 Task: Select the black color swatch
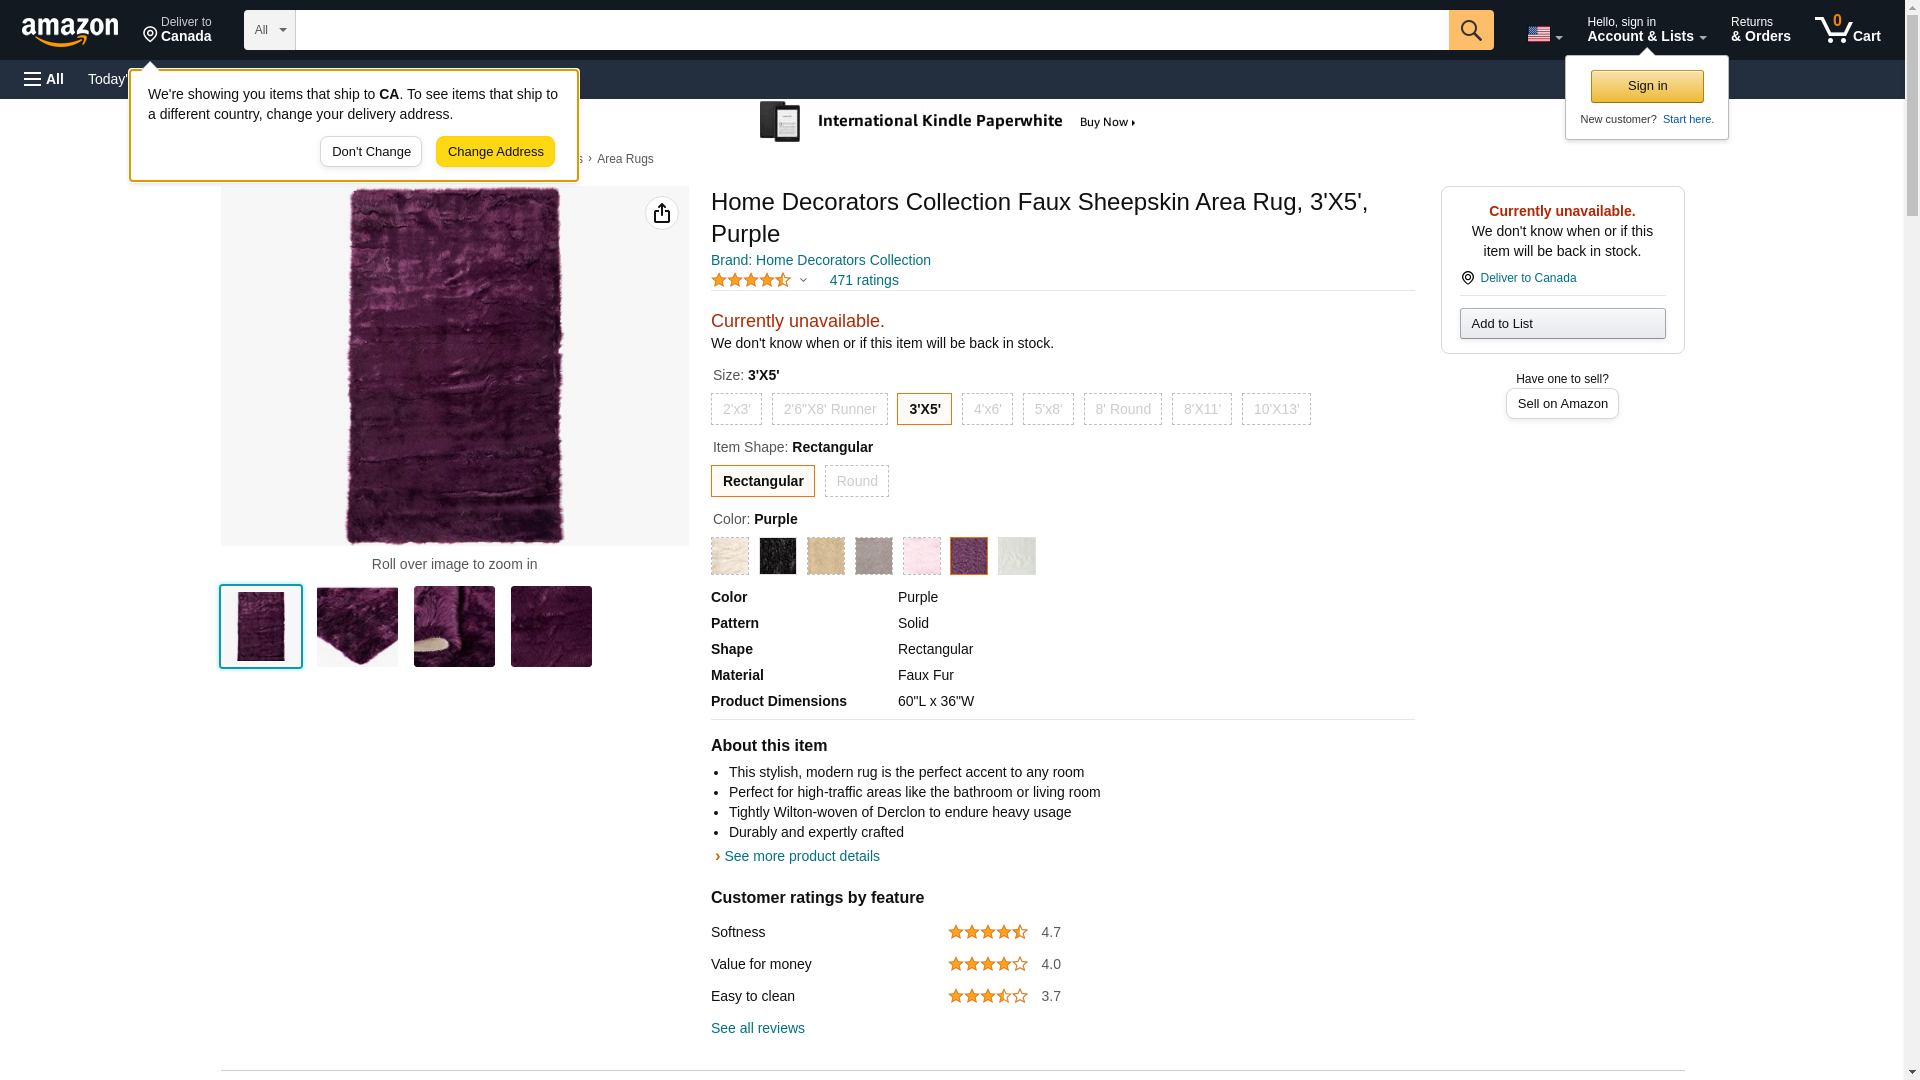click(777, 556)
